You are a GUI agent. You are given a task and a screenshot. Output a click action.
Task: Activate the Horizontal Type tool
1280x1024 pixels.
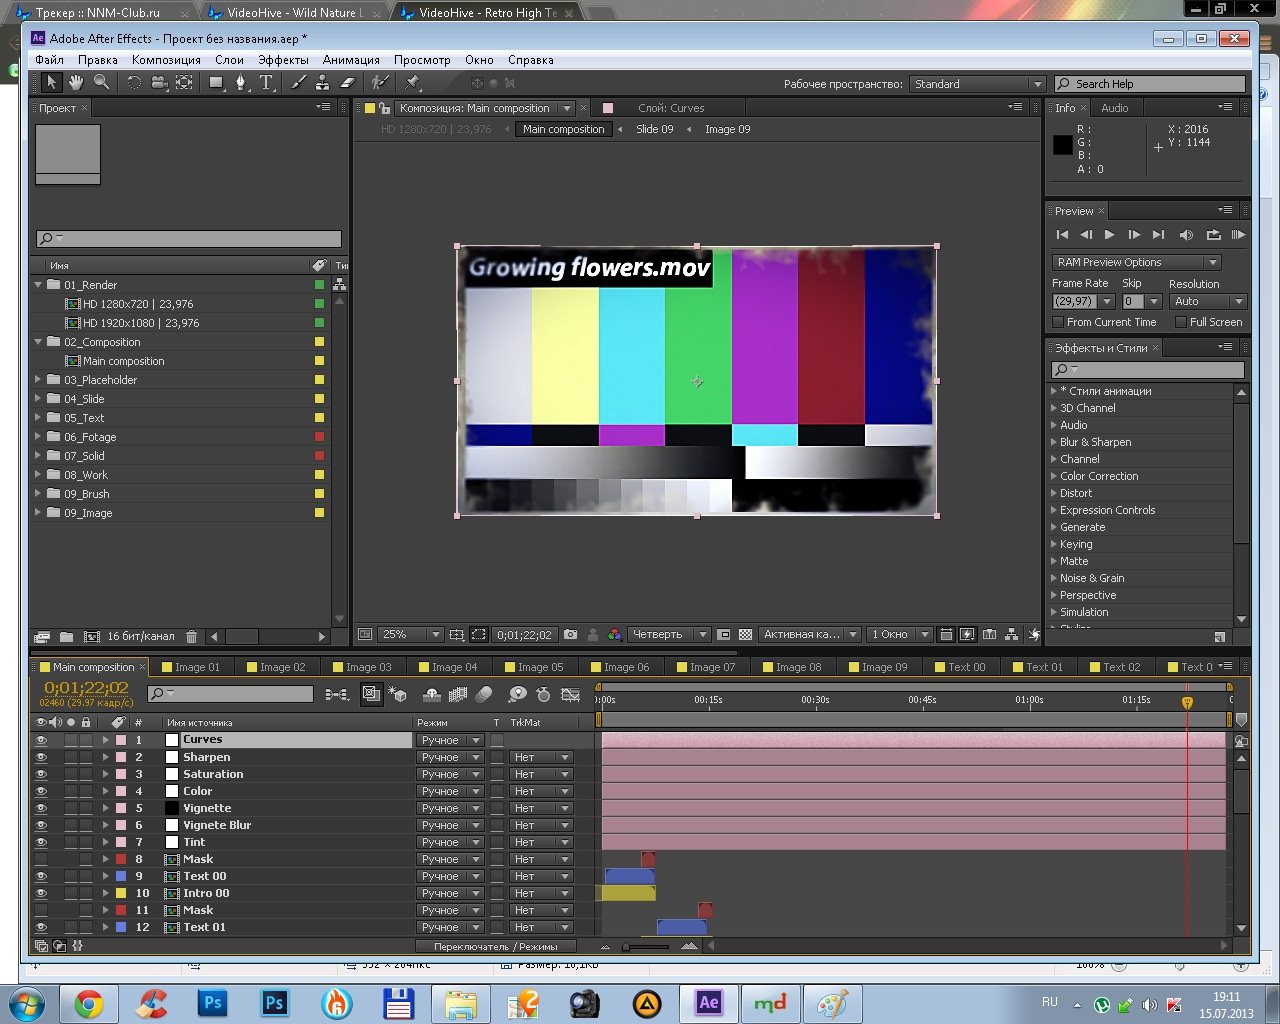click(266, 83)
